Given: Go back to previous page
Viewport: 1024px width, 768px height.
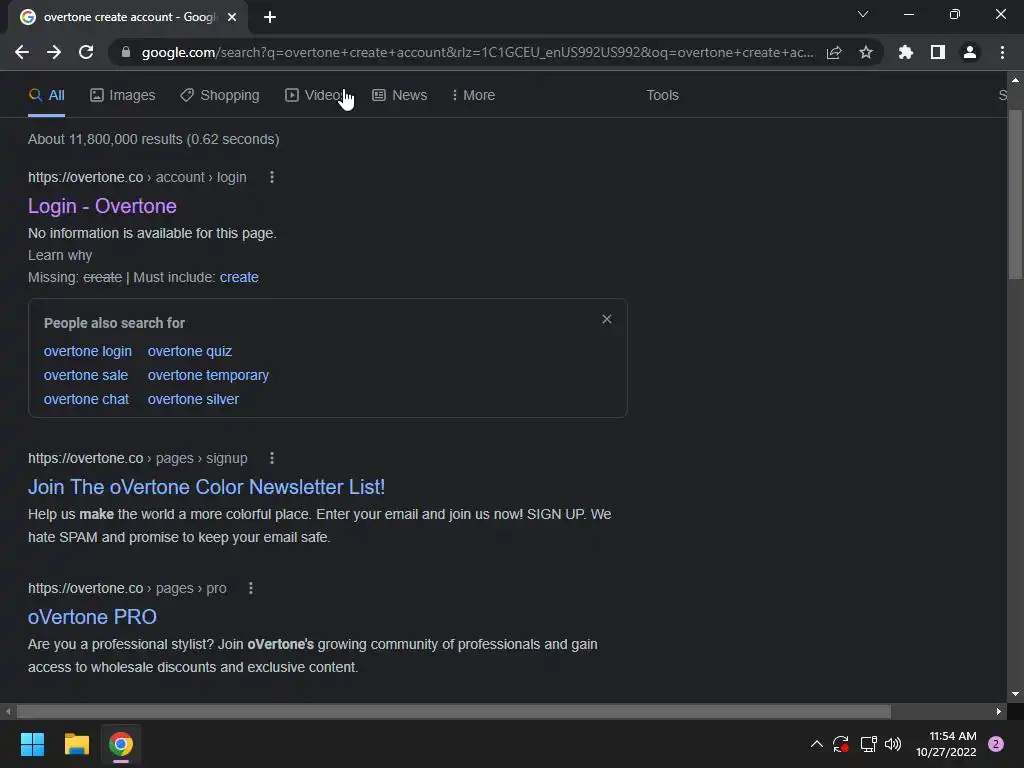Looking at the screenshot, I should pyautogui.click(x=22, y=52).
